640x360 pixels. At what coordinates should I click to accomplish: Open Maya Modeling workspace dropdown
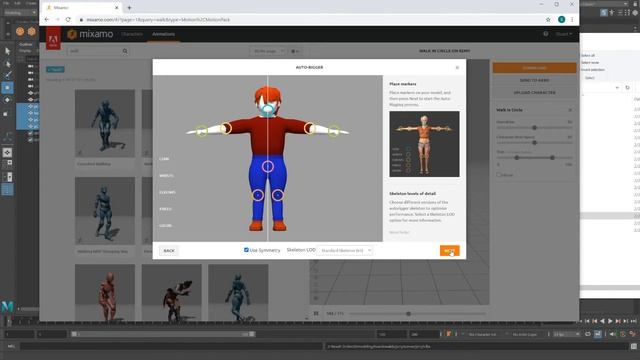click(x=20, y=13)
